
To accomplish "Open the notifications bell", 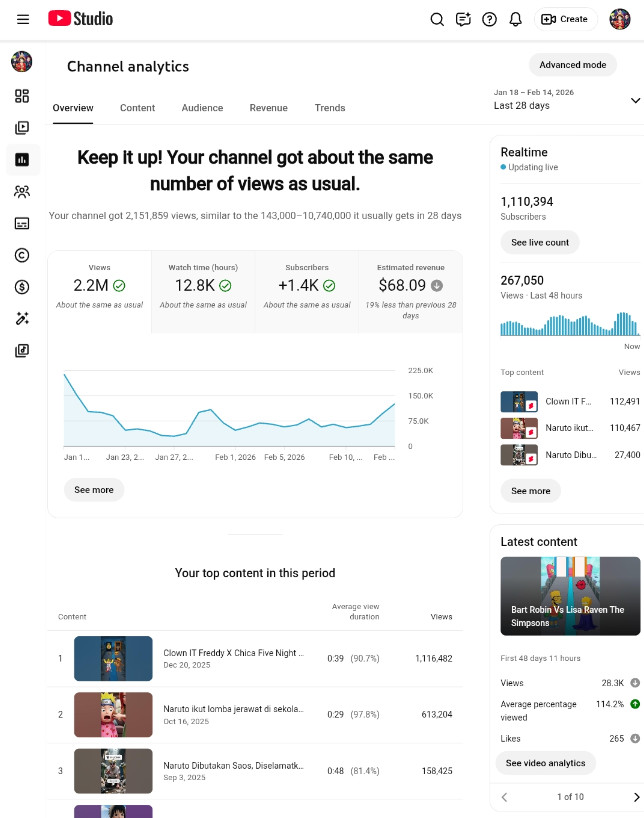I will 516,19.
